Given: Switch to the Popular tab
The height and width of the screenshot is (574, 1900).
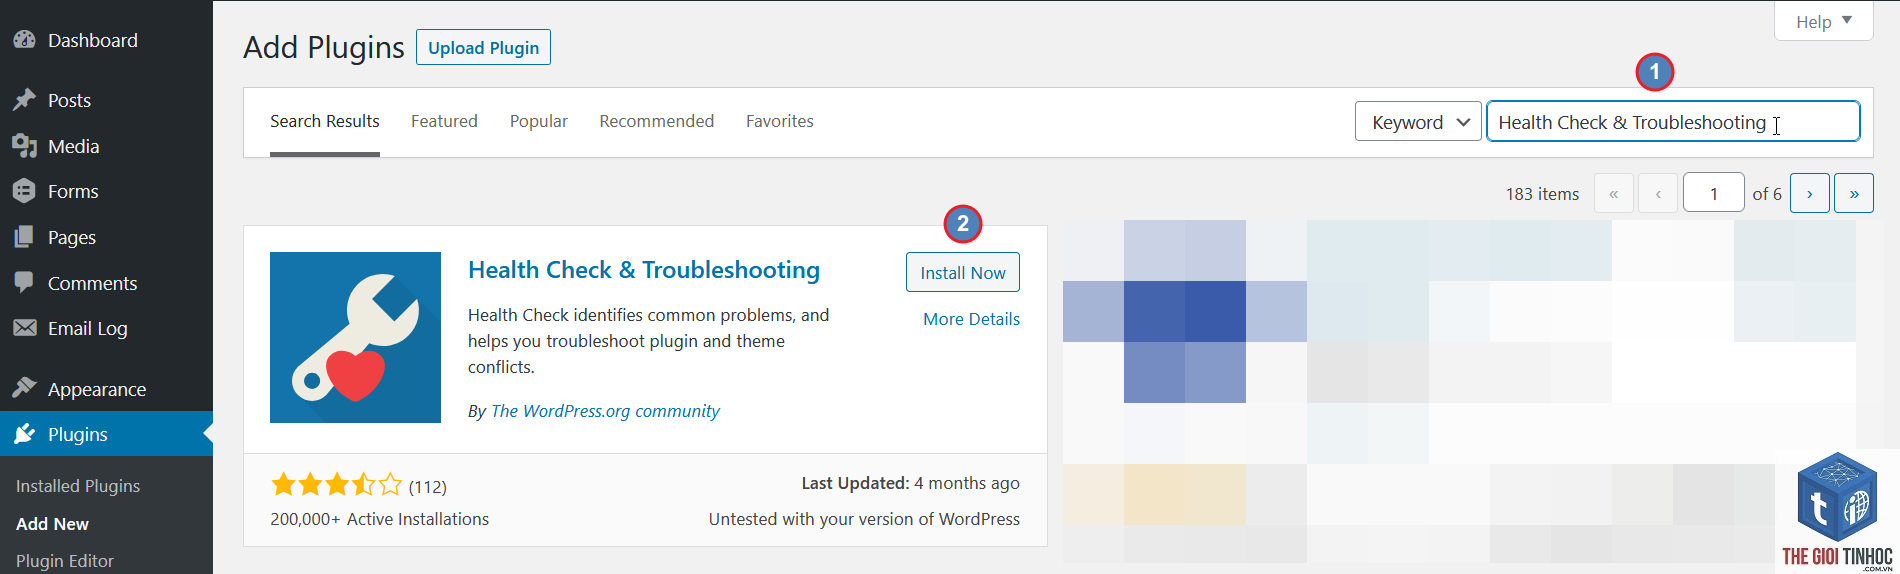Looking at the screenshot, I should pos(539,121).
